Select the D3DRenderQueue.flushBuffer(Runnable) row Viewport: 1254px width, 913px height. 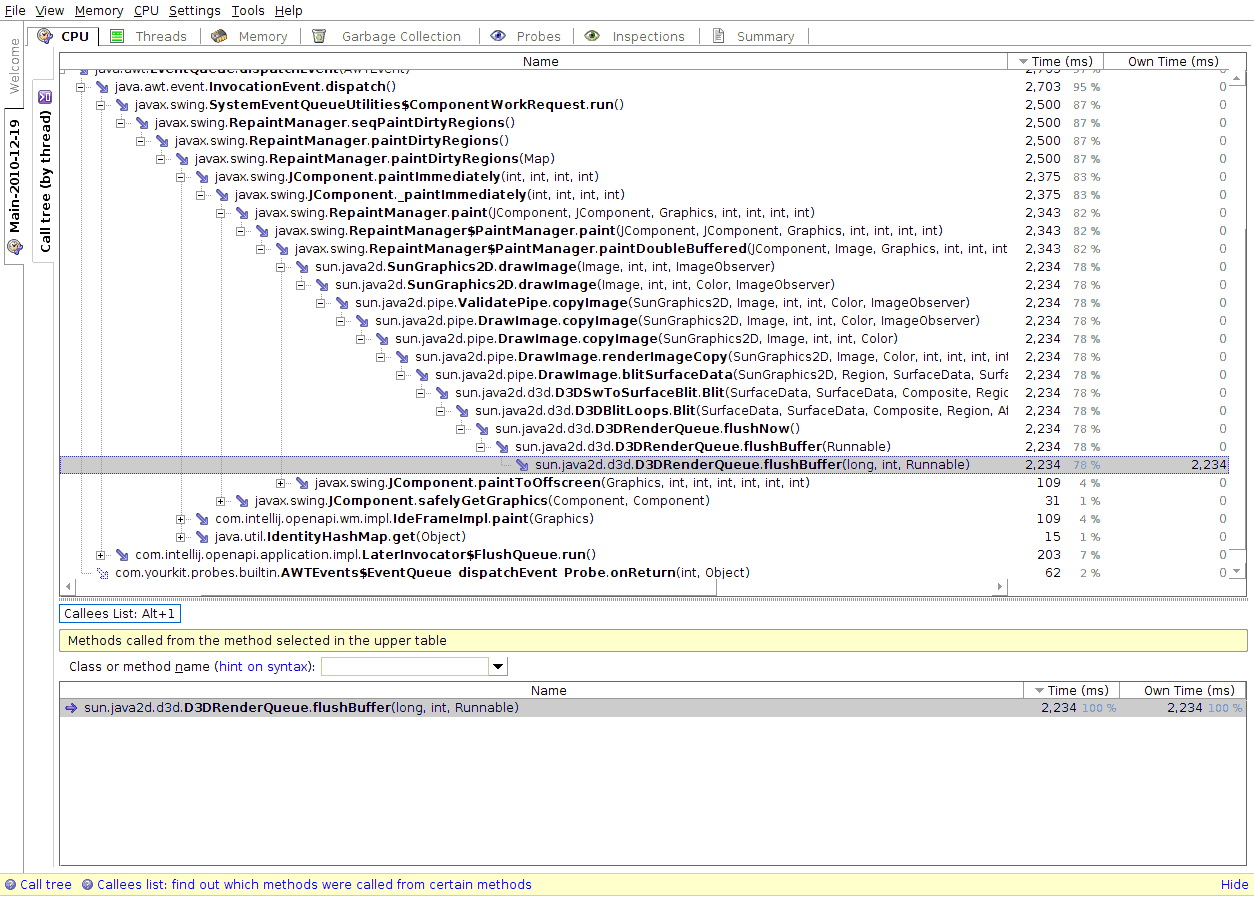pos(643,447)
